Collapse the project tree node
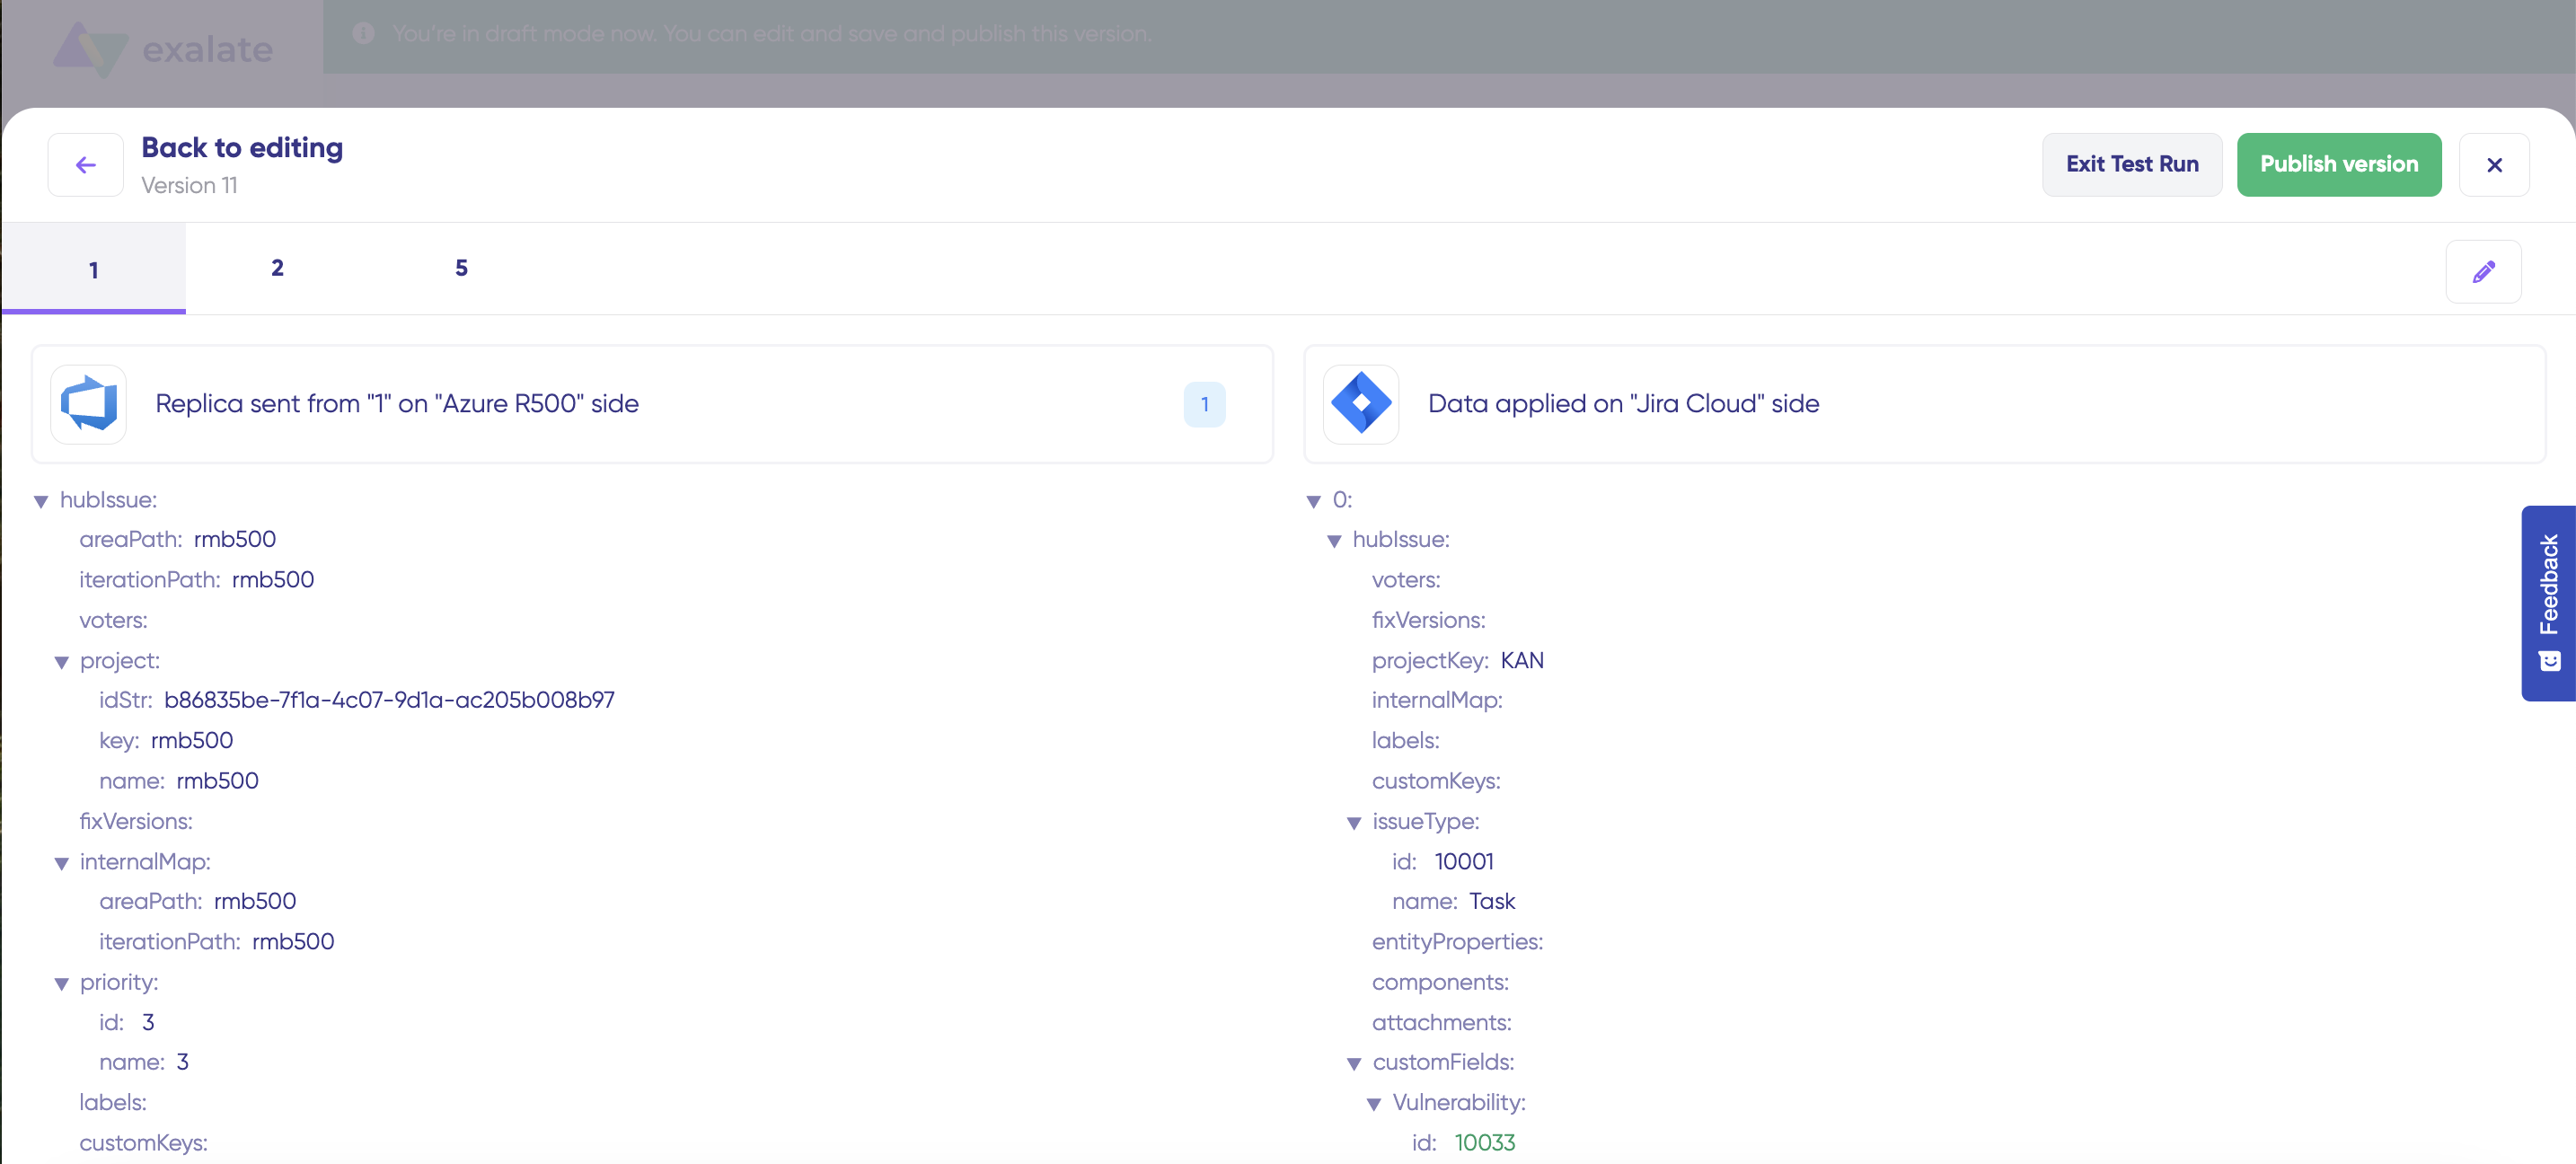 tap(61, 662)
